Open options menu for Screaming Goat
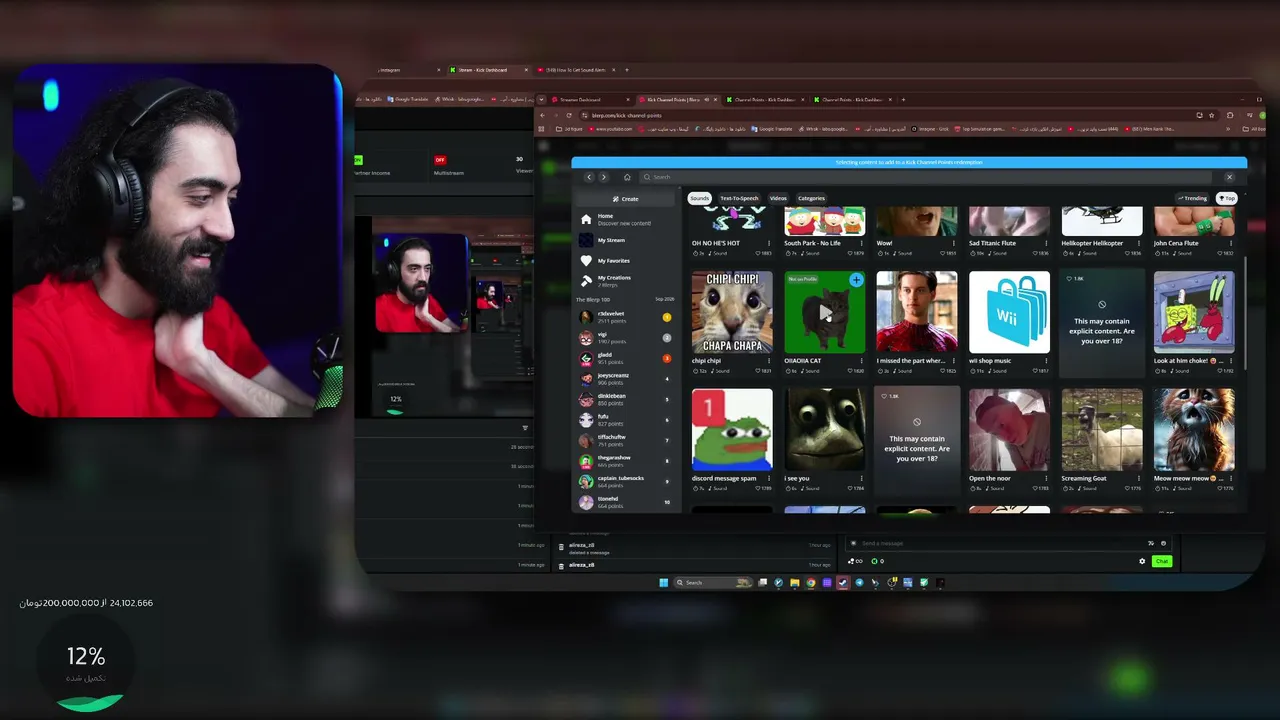The width and height of the screenshot is (1280, 720). pyautogui.click(x=1139, y=479)
